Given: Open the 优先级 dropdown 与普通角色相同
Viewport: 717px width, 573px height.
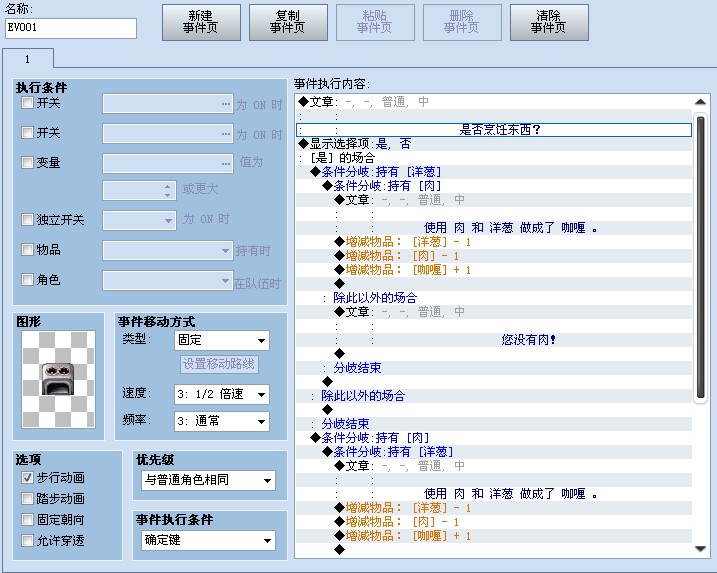Looking at the screenshot, I should point(209,480).
